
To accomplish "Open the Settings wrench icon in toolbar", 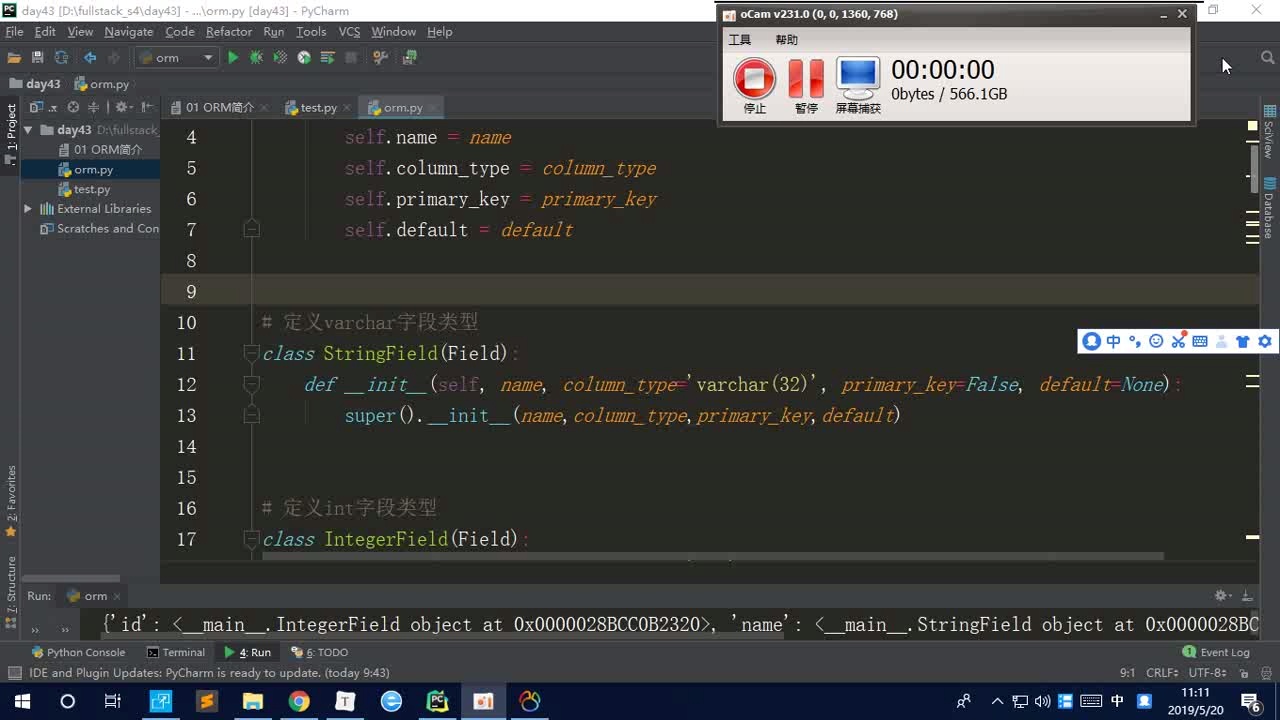I will click(x=380, y=58).
